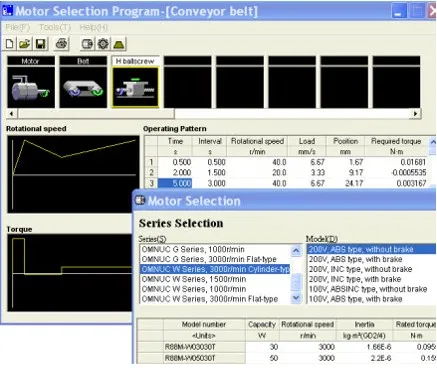Screen dimensions: 437x390
Task: Open the File menu
Action: tap(18, 27)
